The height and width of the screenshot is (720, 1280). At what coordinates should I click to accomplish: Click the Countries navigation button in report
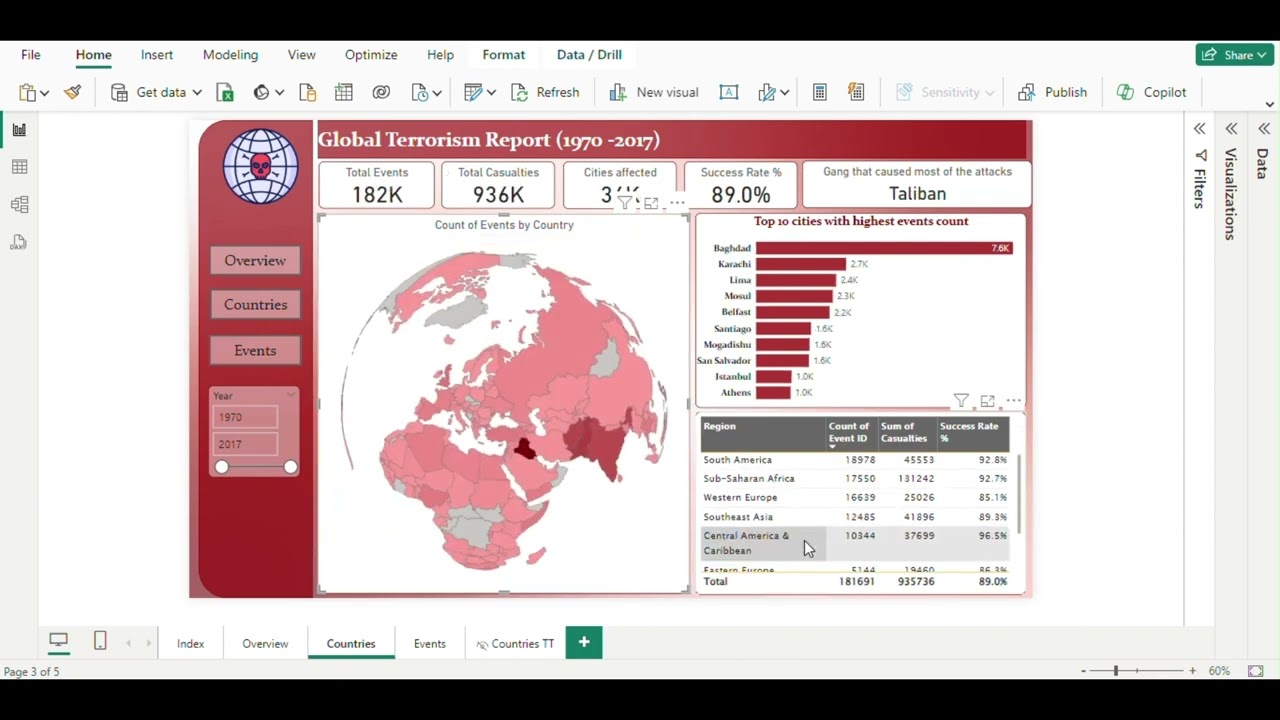(x=255, y=305)
